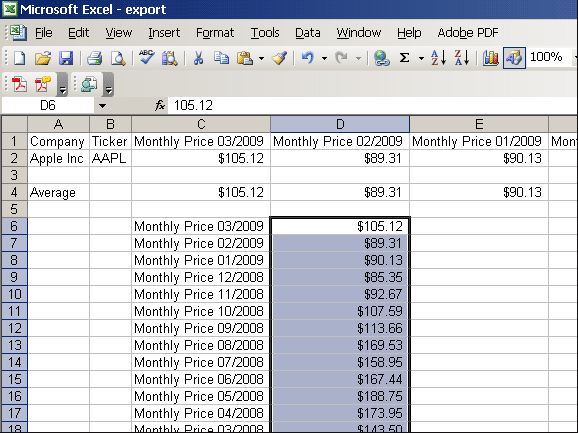The height and width of the screenshot is (433, 578).
Task: Click the AutoSum sigma icon
Action: click(x=405, y=58)
